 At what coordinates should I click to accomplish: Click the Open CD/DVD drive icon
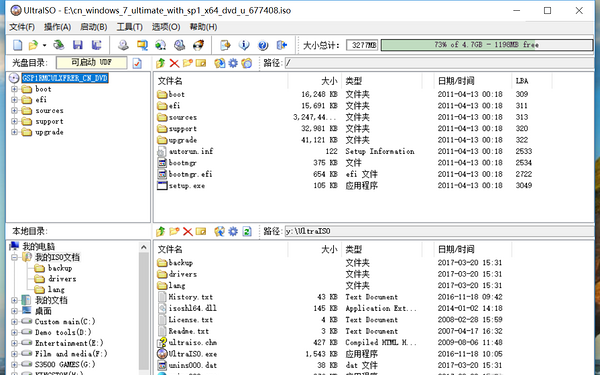pos(59,45)
